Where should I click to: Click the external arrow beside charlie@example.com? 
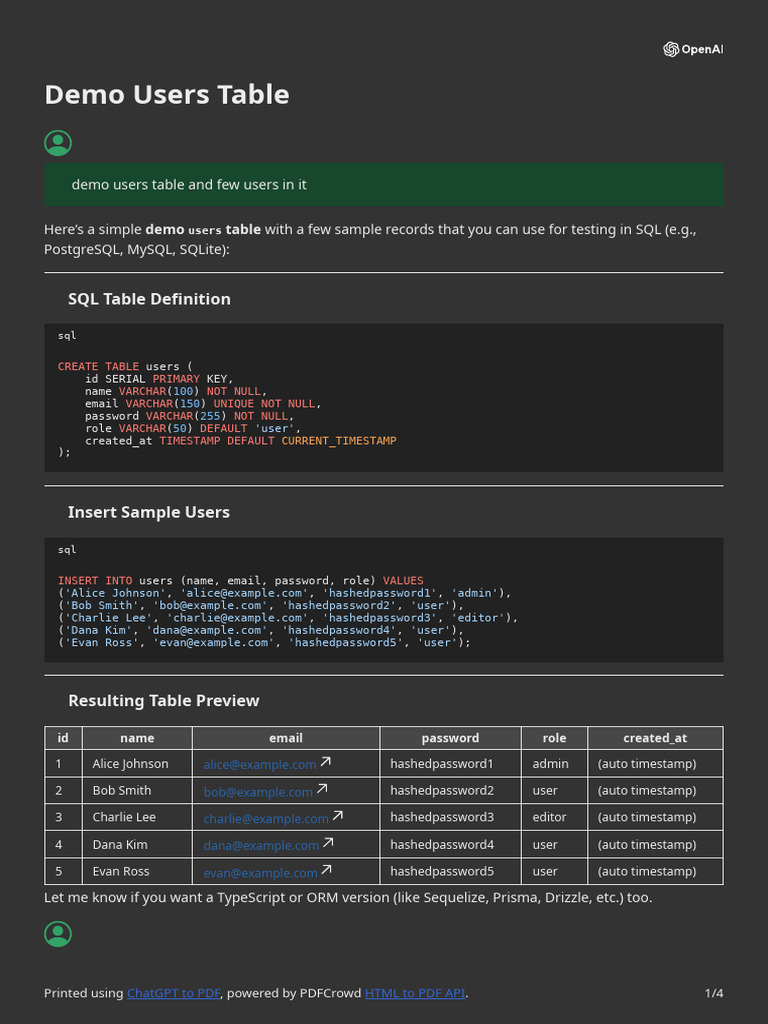coord(338,817)
